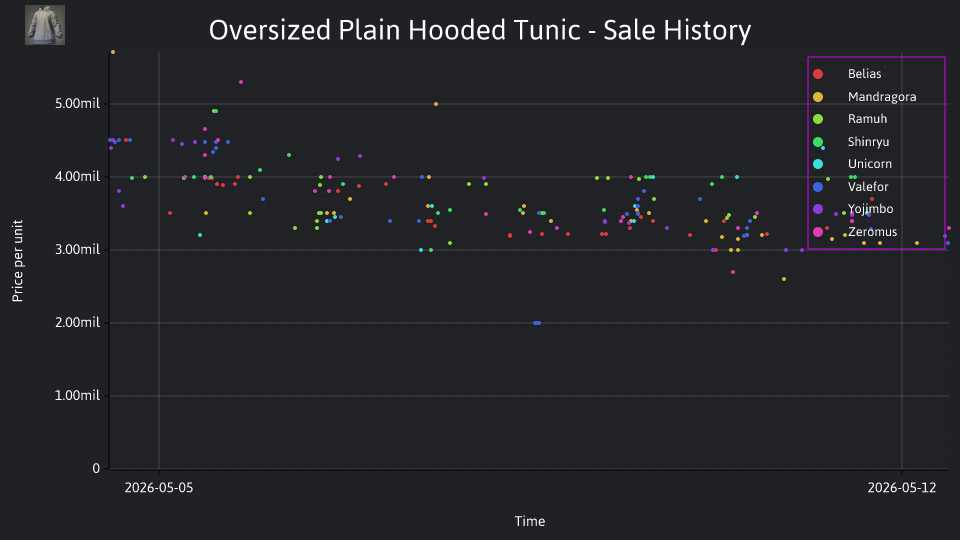Hide the Ramuh series via legend

(850, 119)
